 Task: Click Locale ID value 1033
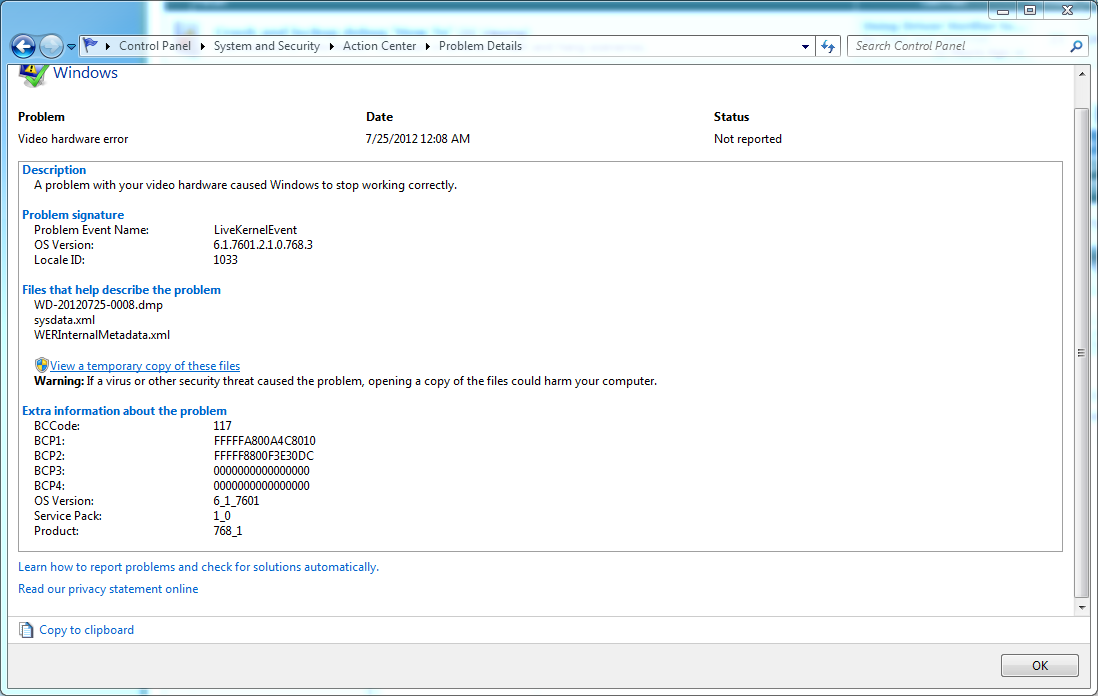(x=225, y=260)
